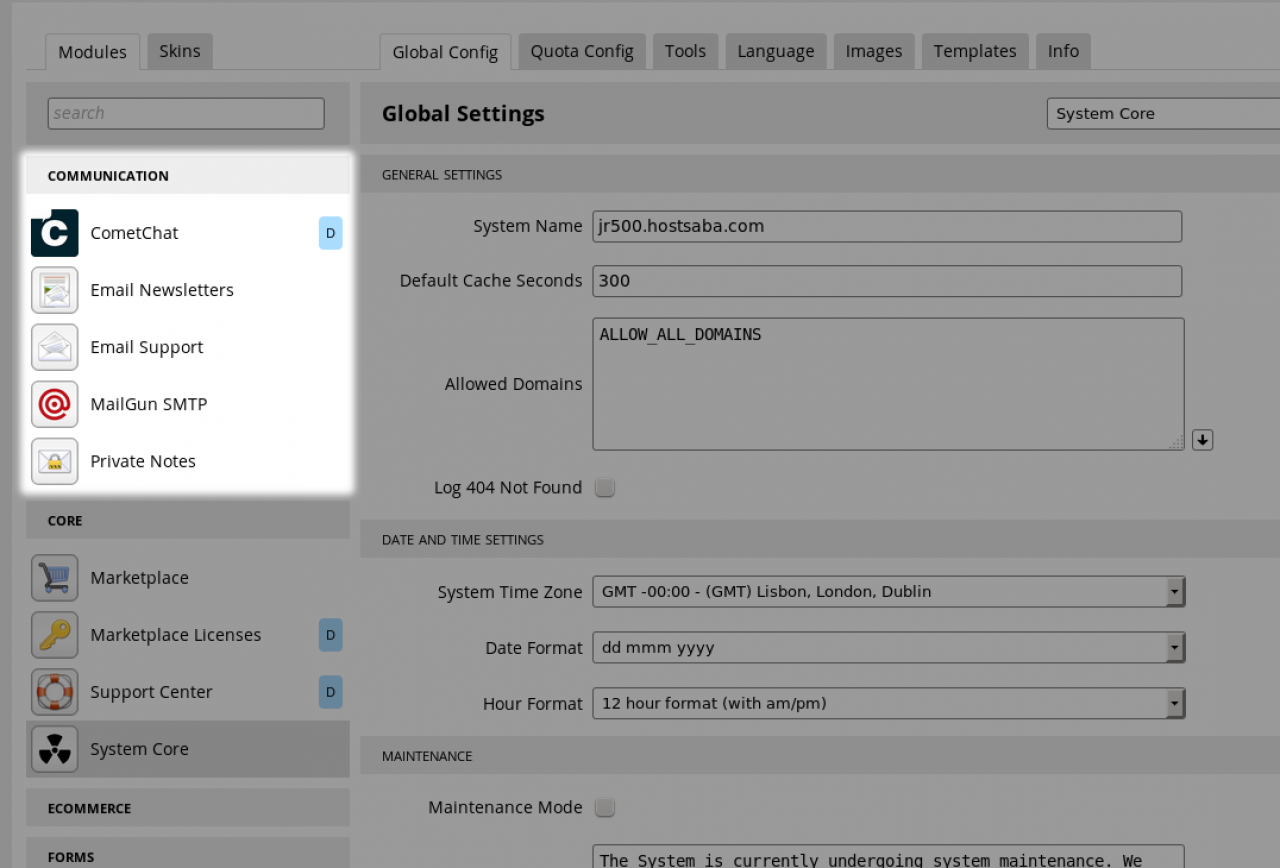Viewport: 1280px width, 868px height.
Task: Open the Support Center lifebuoy icon
Action: [54, 692]
